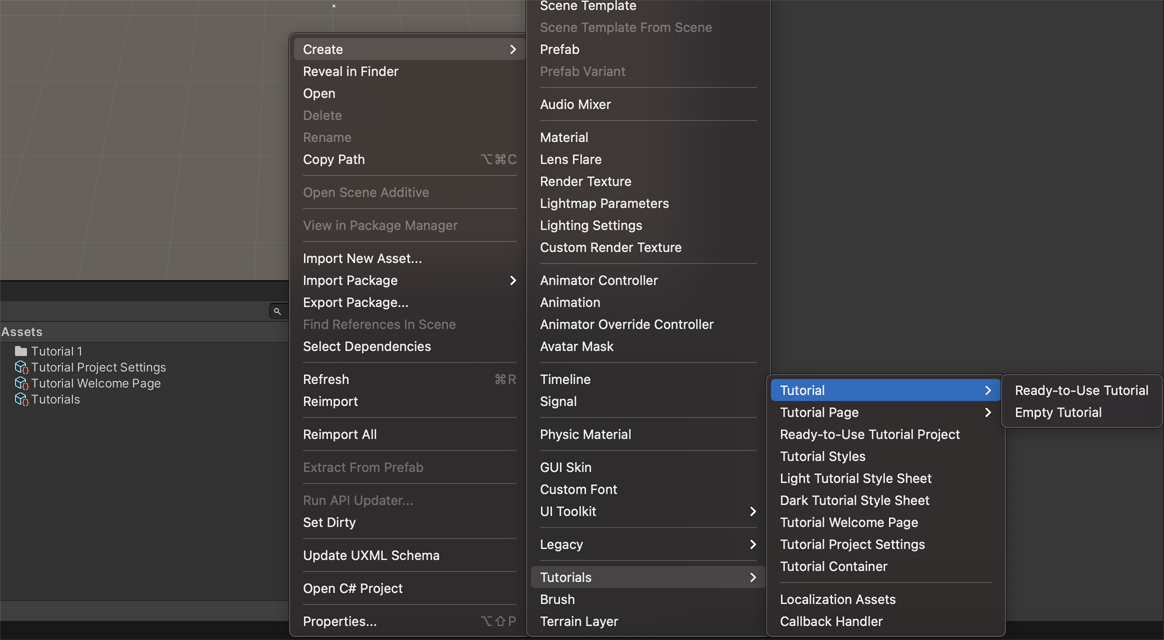Select Tutorial Container menu entry

pos(833,566)
